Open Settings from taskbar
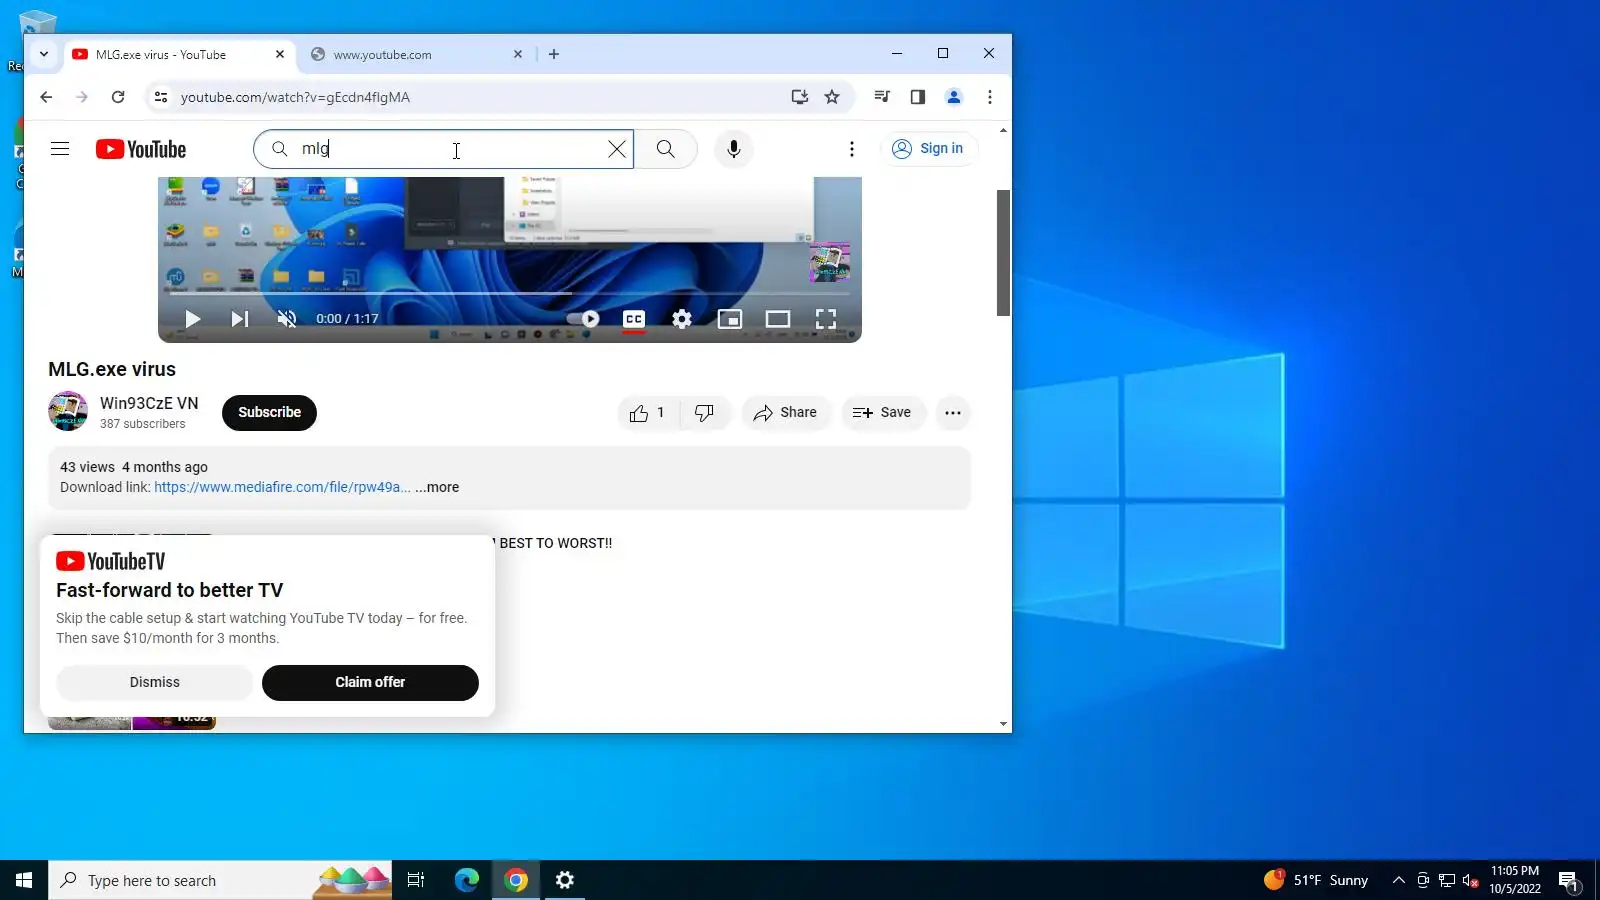The image size is (1600, 900). tap(565, 880)
